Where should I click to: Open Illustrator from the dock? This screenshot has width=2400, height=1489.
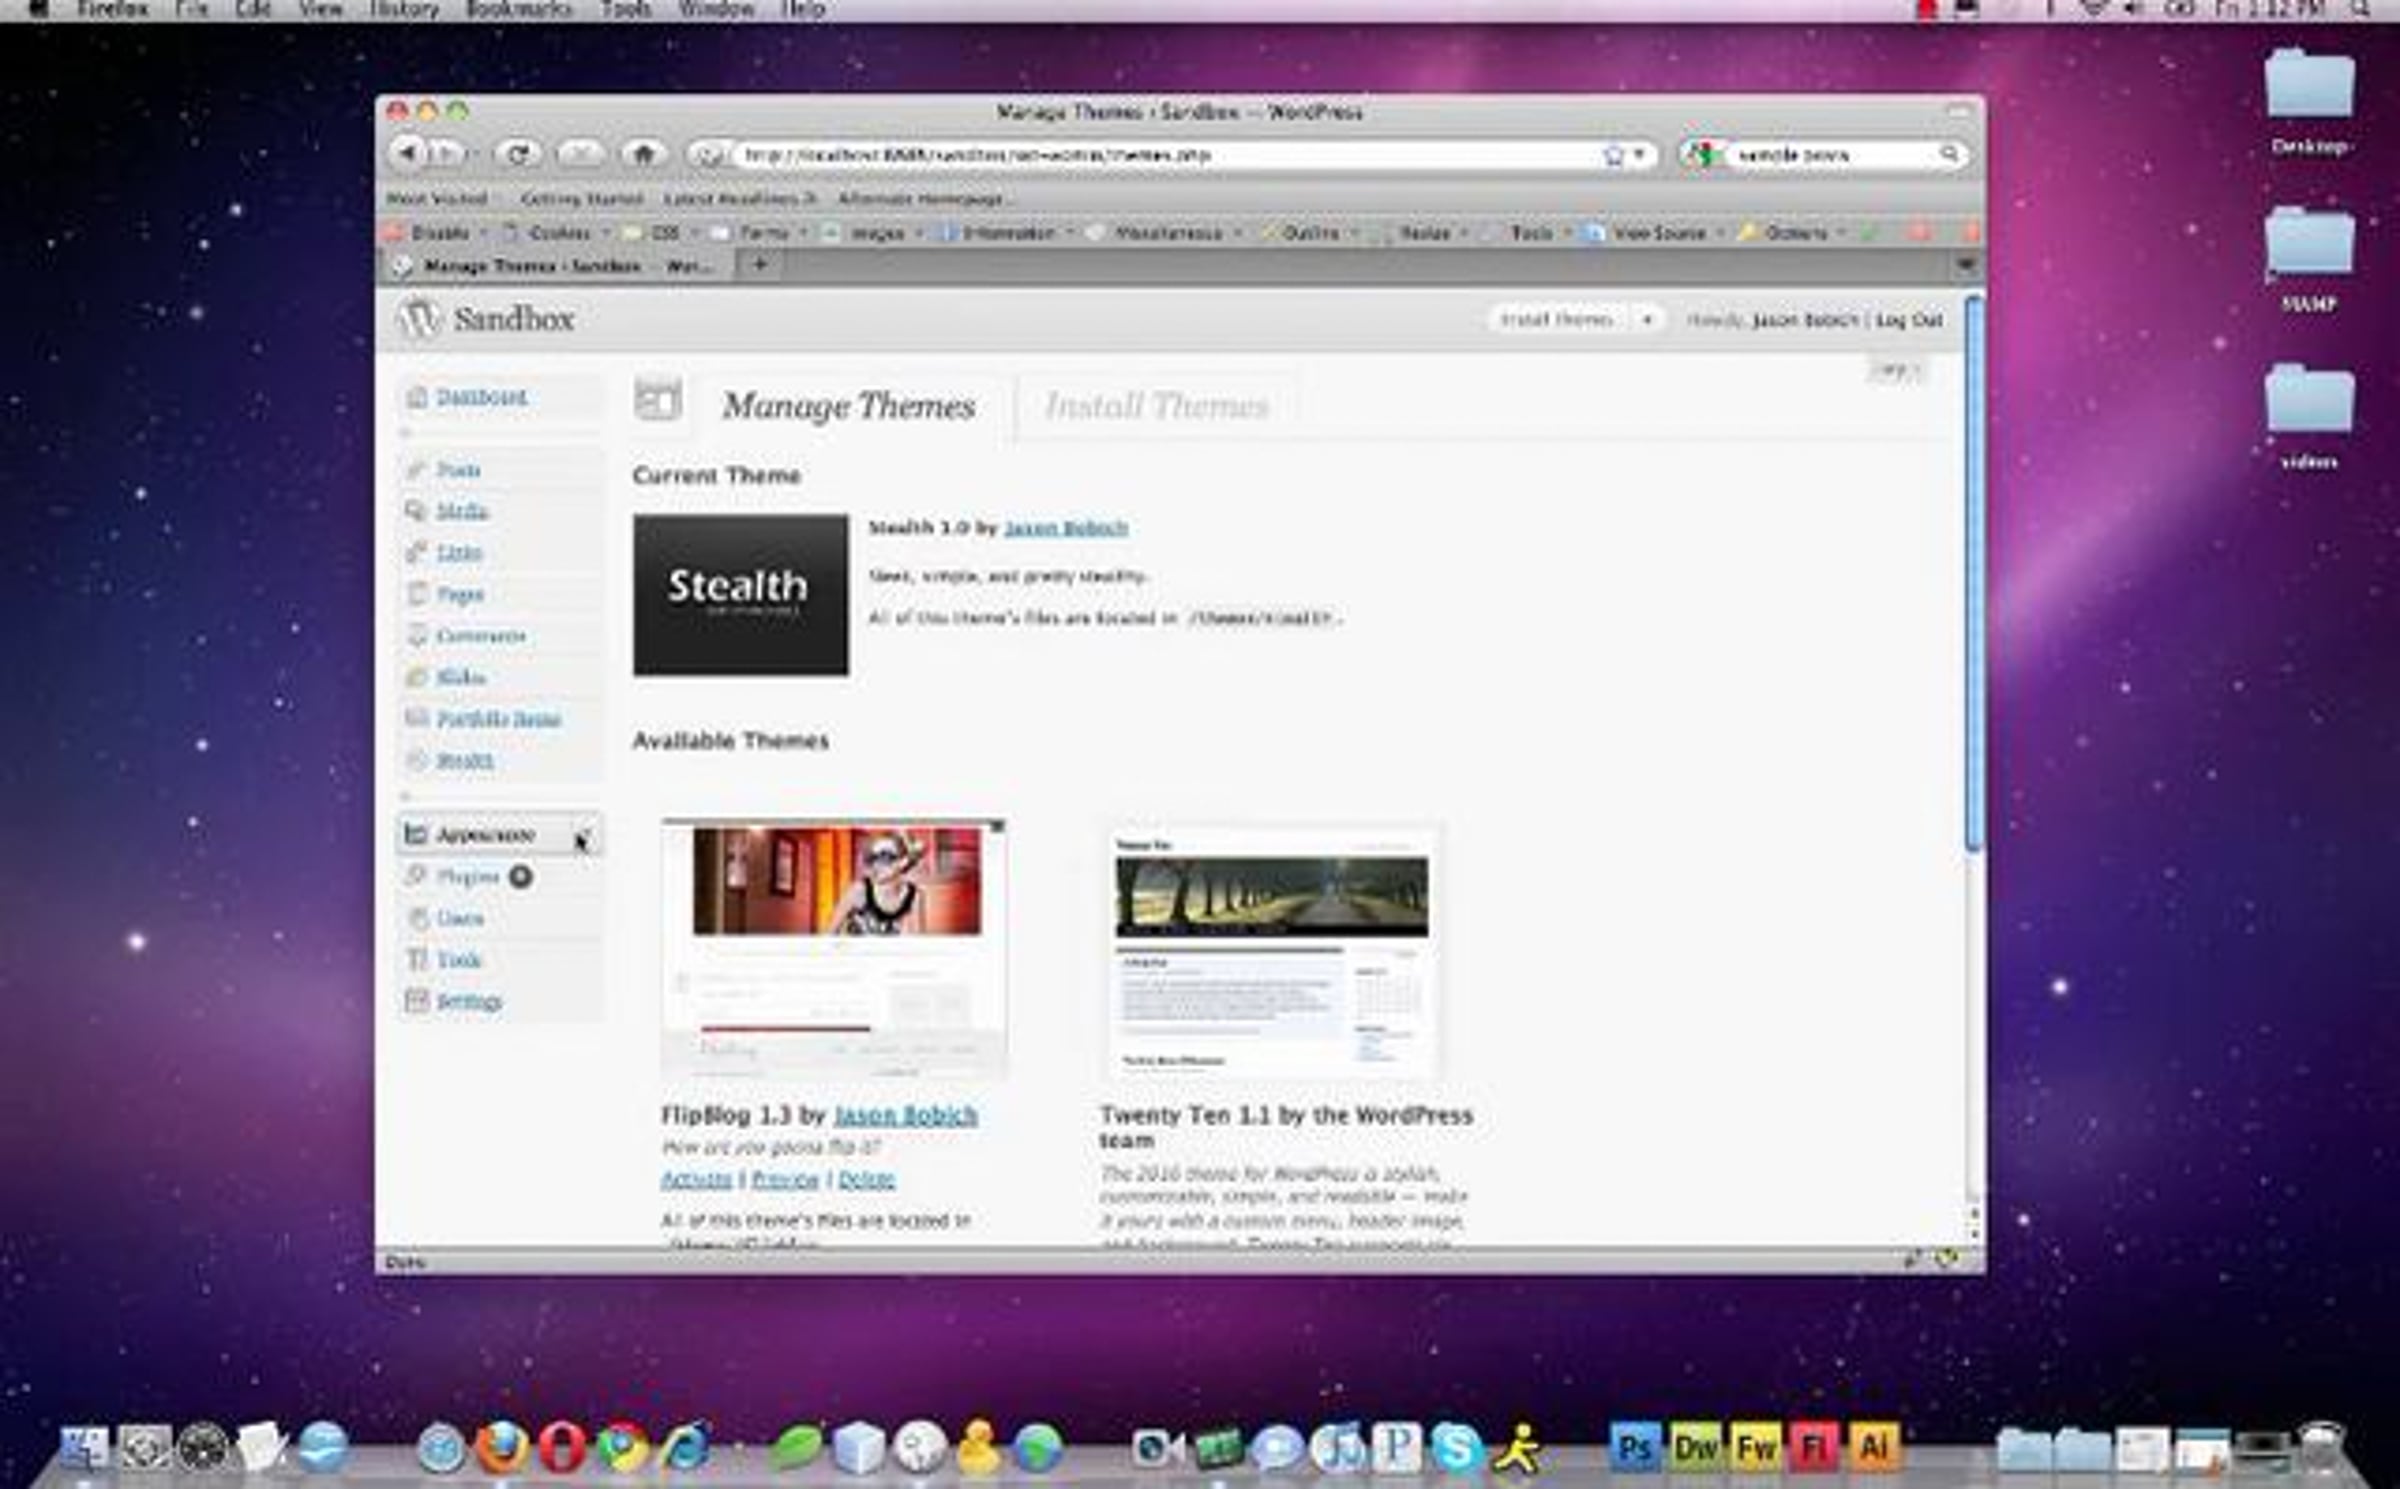[x=1873, y=1447]
